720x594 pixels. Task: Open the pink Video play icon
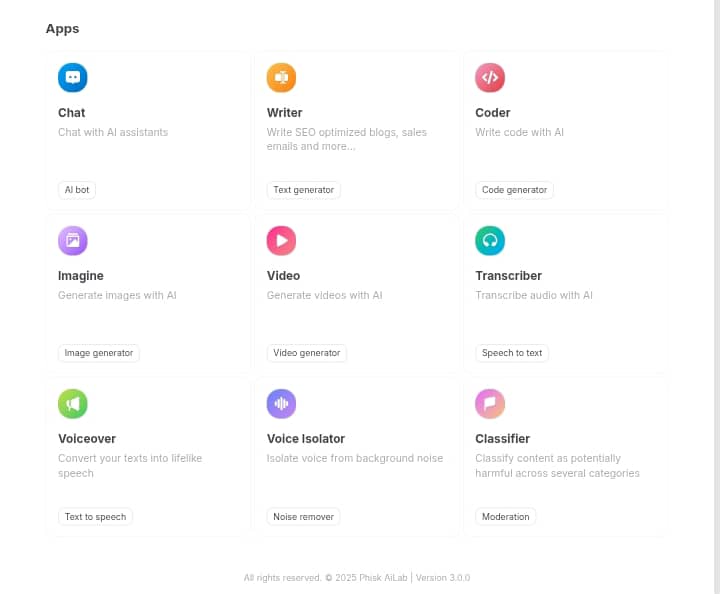281,241
